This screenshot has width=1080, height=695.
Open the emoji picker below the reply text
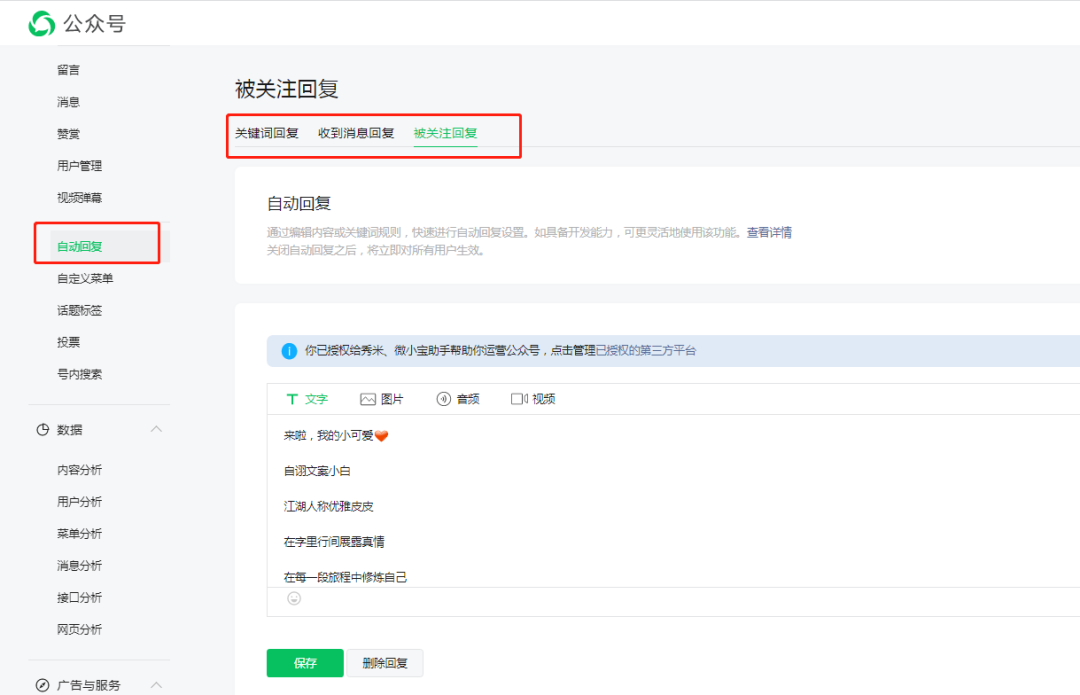pyautogui.click(x=293, y=598)
